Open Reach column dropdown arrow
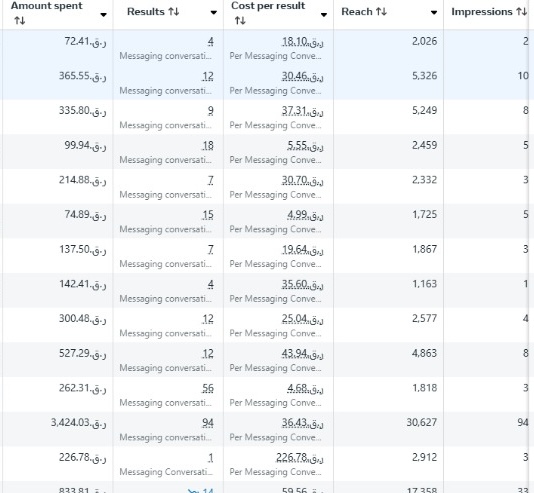 pyautogui.click(x=434, y=13)
